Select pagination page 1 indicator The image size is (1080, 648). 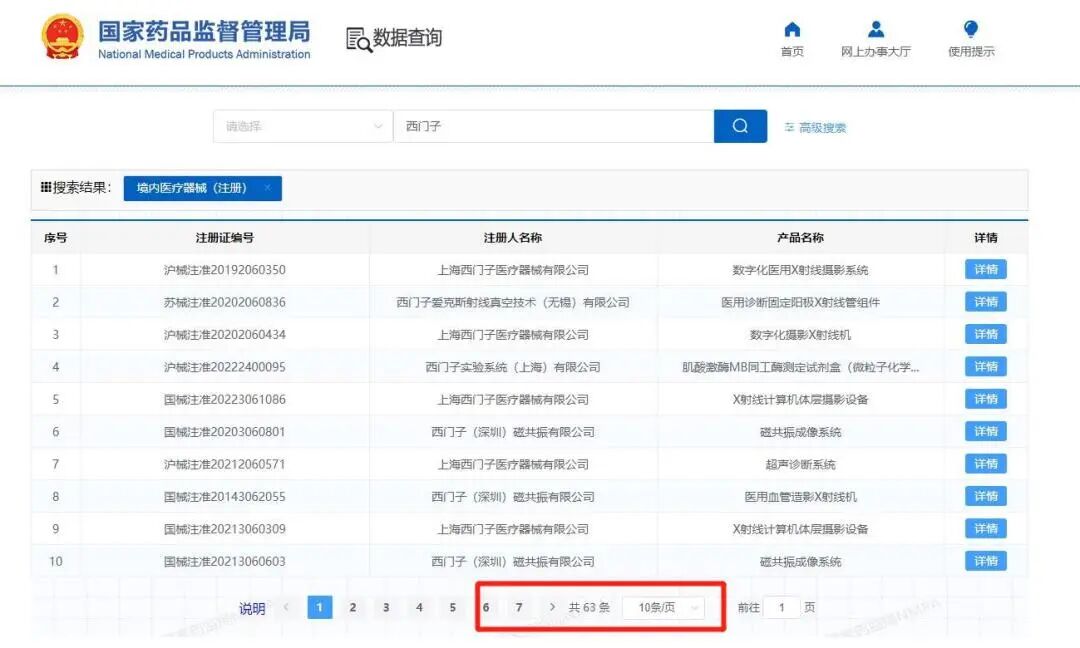pos(319,607)
